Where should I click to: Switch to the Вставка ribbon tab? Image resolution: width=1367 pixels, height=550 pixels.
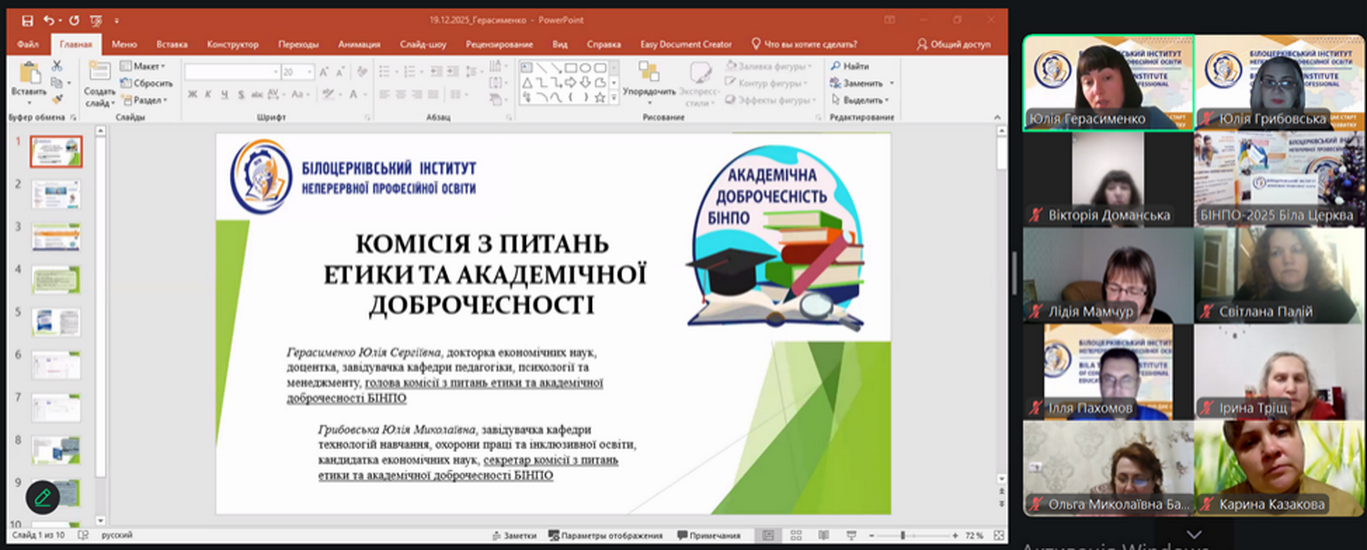pyautogui.click(x=172, y=44)
